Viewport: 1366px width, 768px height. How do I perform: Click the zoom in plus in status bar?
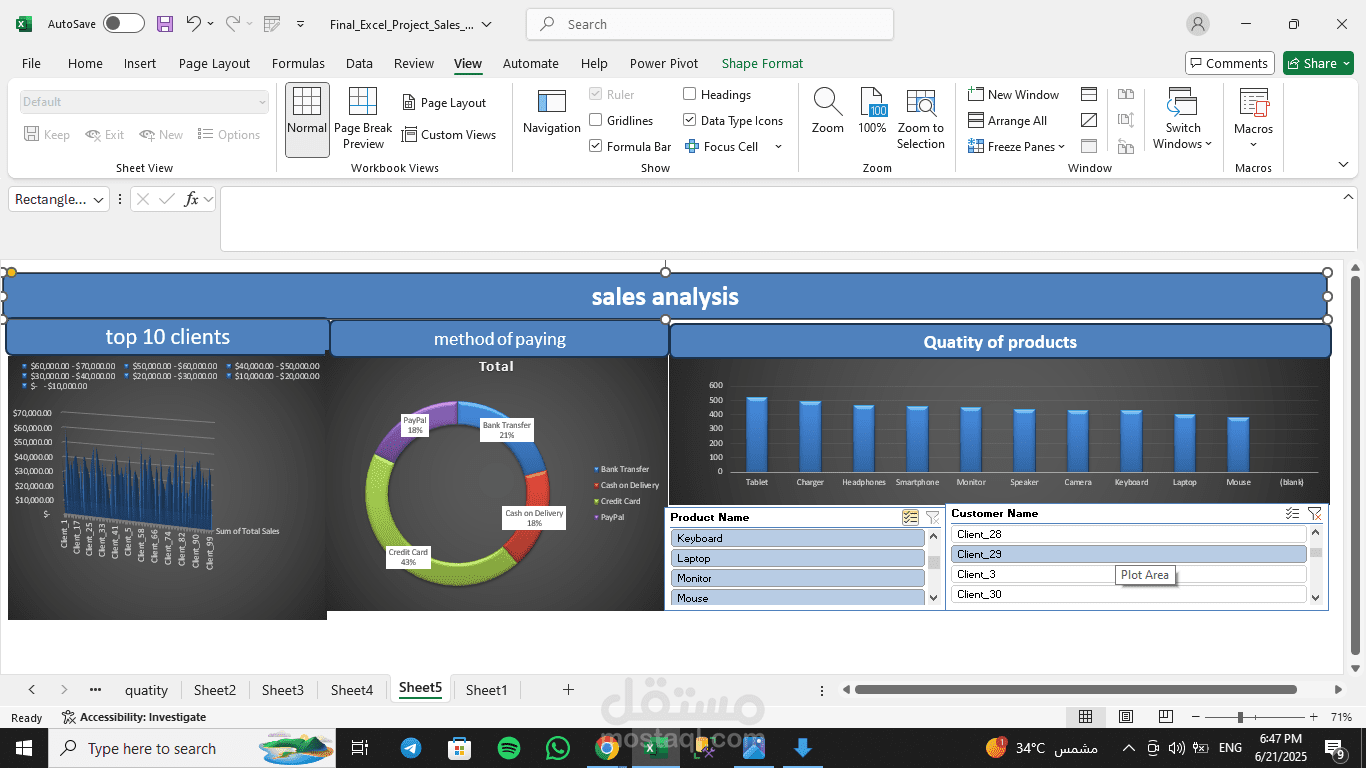(1315, 717)
